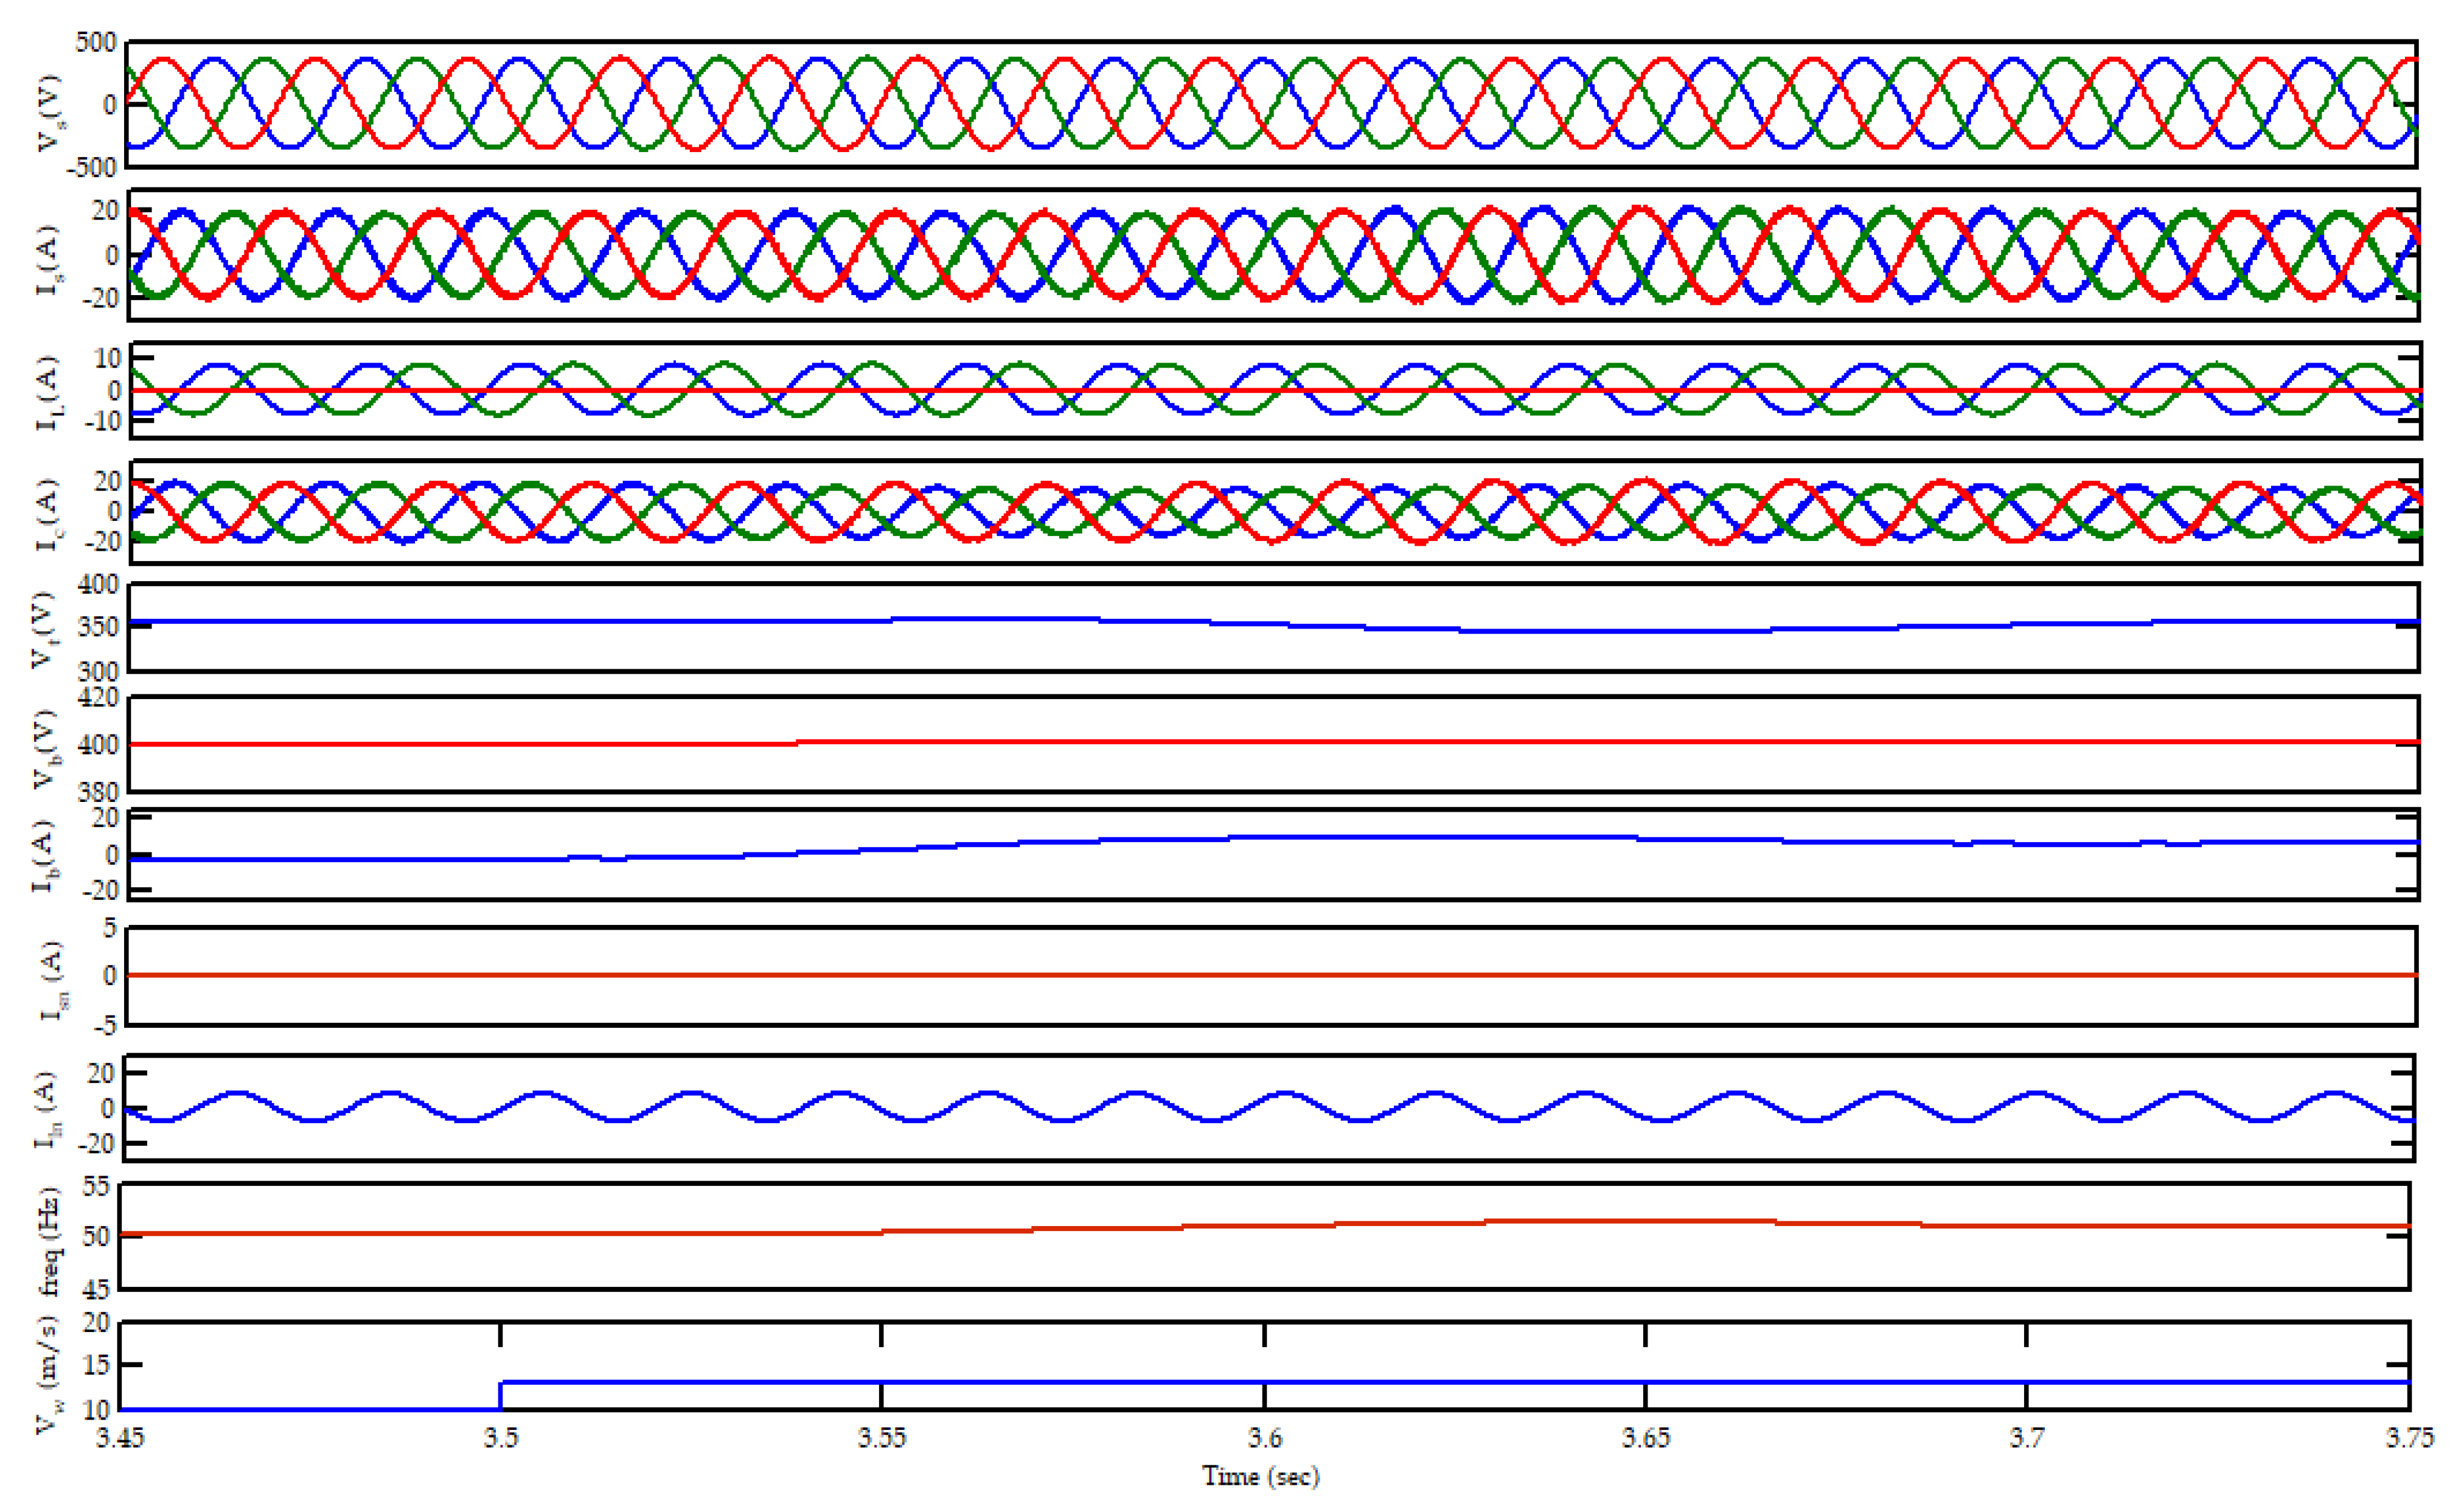This screenshot has height=1506, width=2464.
Task: Click the wind speed step at 3.5 sec
Action: (x=501, y=1395)
